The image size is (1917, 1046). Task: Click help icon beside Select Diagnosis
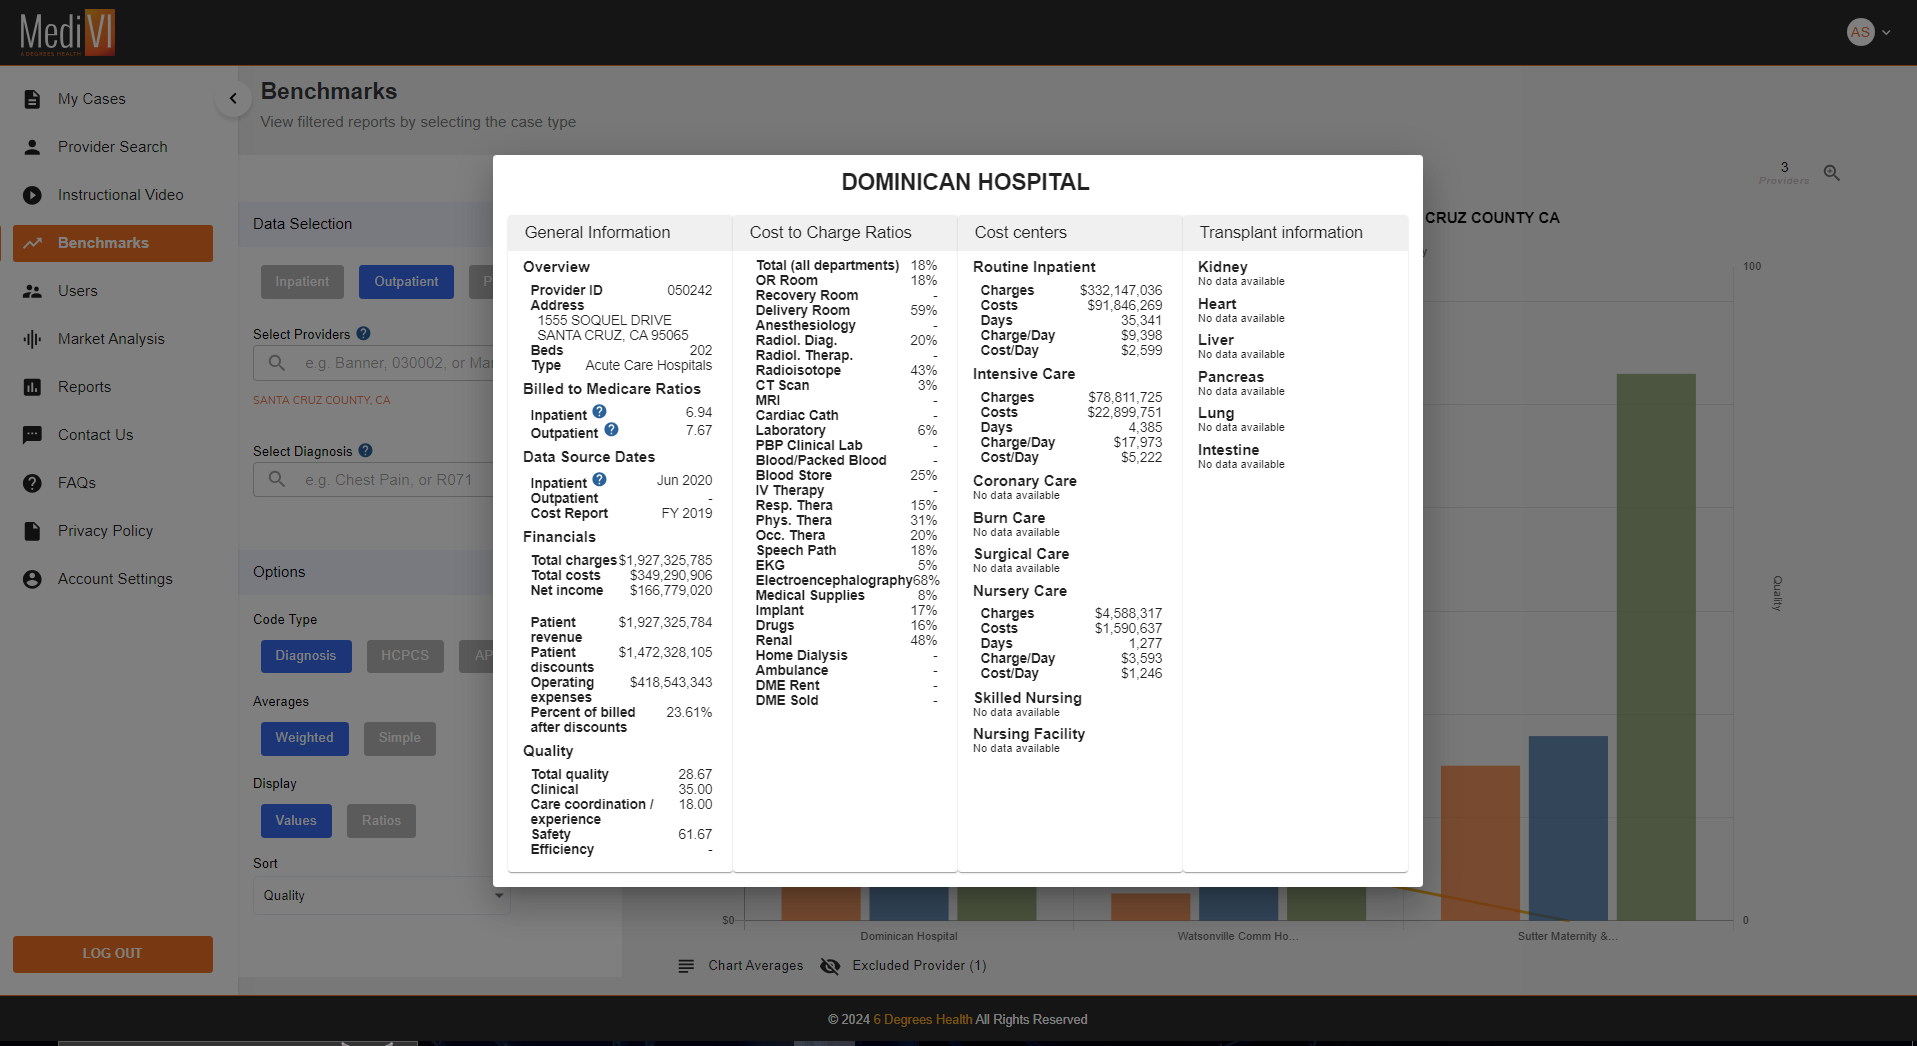(365, 451)
